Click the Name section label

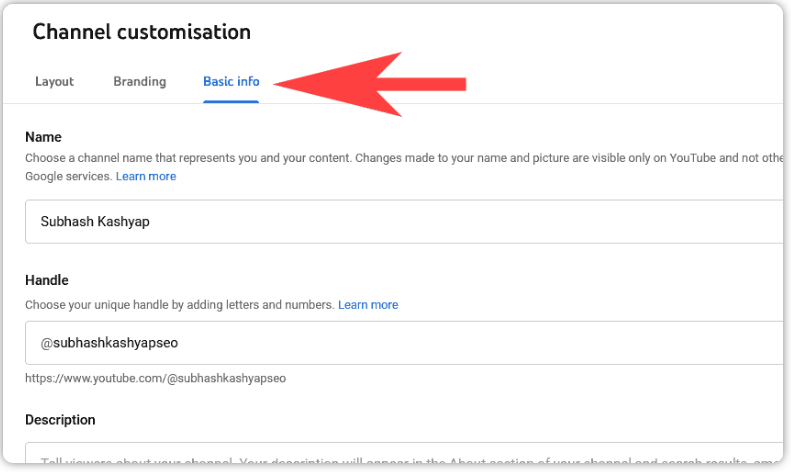click(43, 137)
